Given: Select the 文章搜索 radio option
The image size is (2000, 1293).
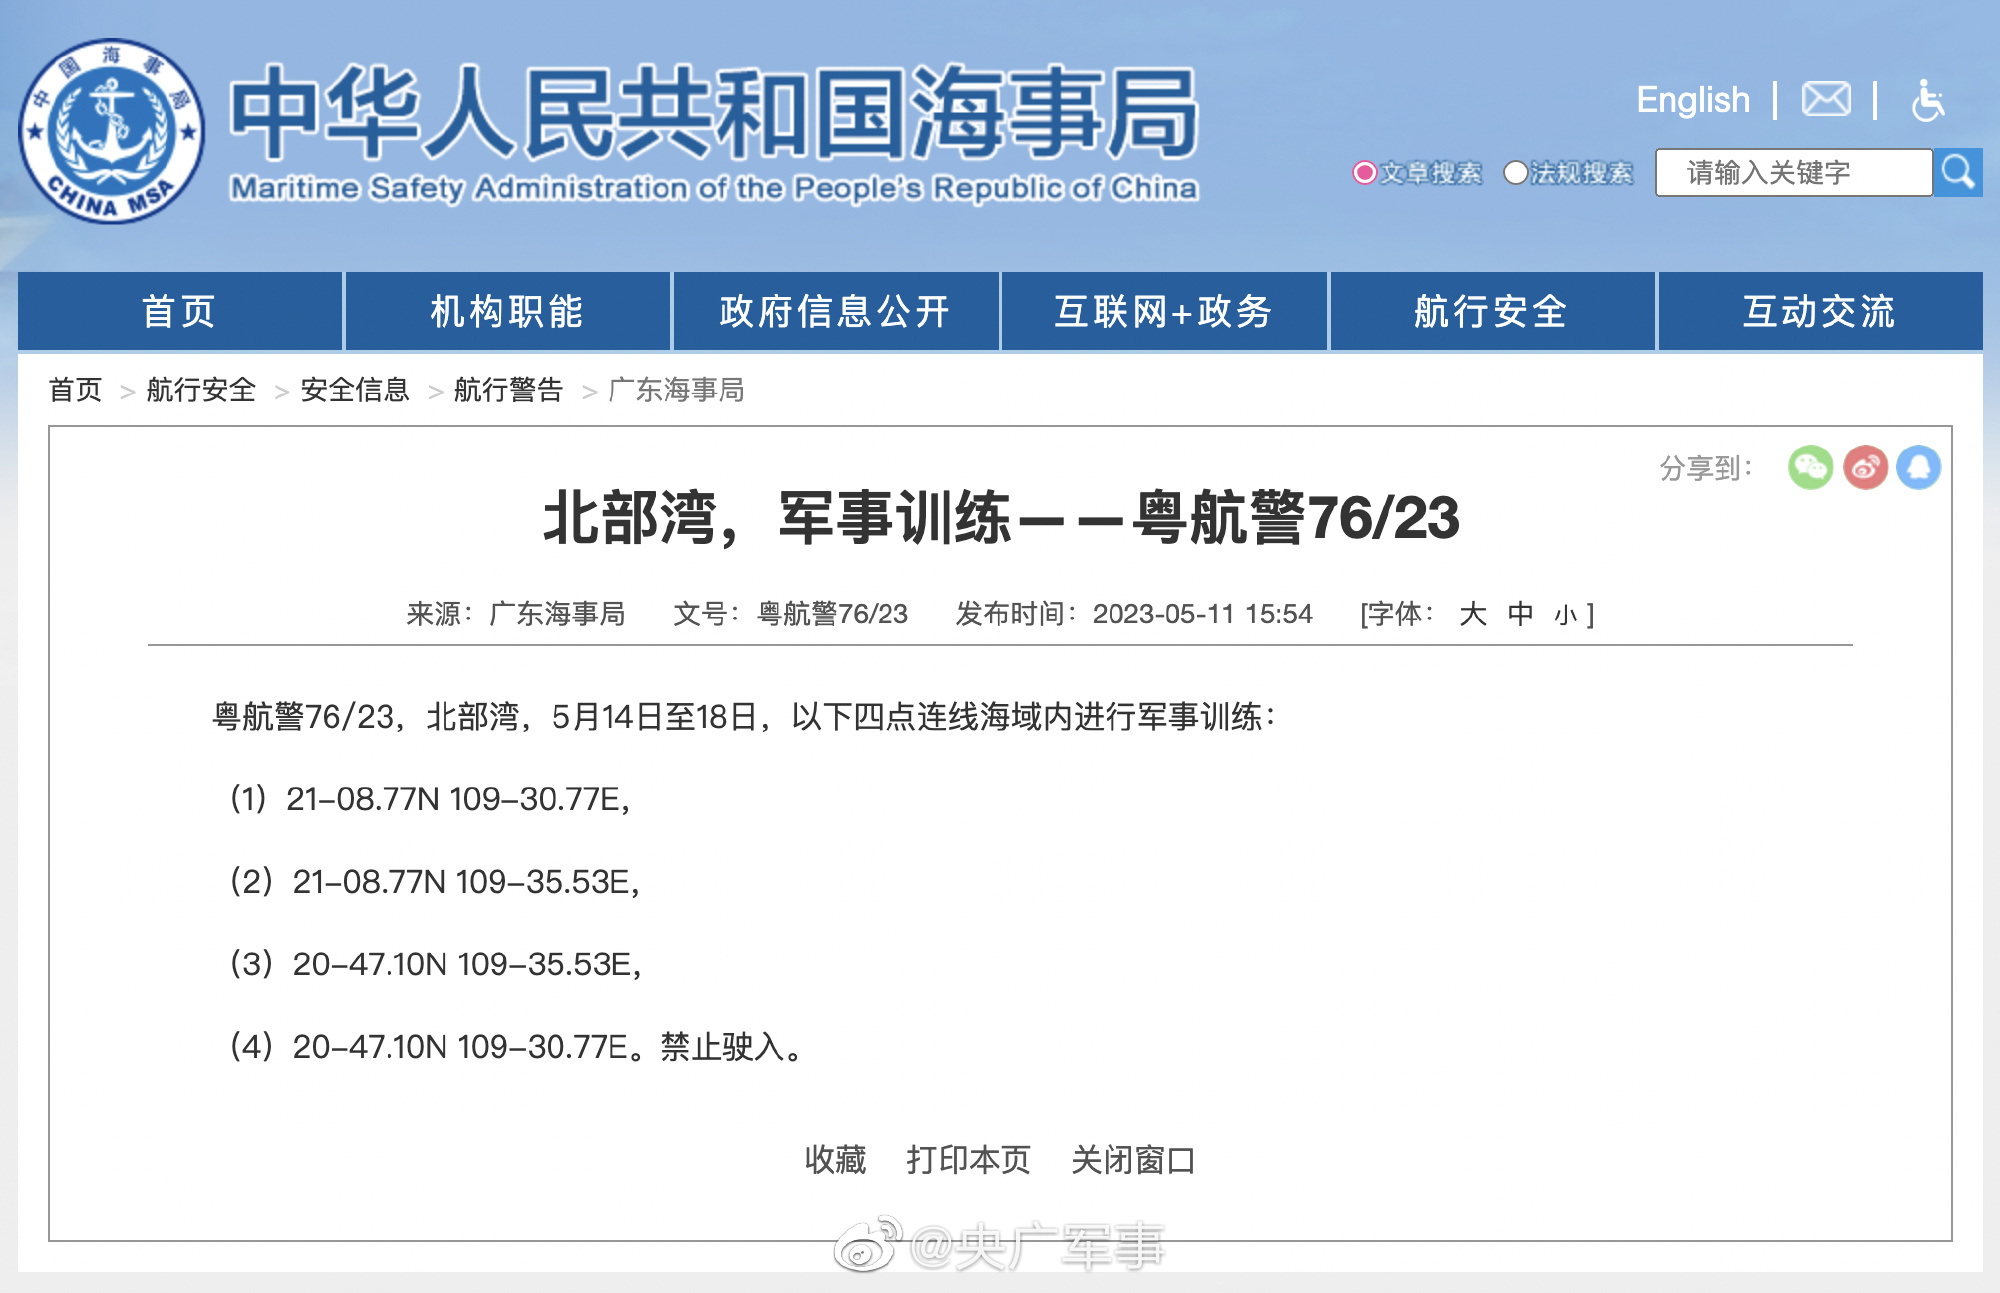Looking at the screenshot, I should 1364,173.
